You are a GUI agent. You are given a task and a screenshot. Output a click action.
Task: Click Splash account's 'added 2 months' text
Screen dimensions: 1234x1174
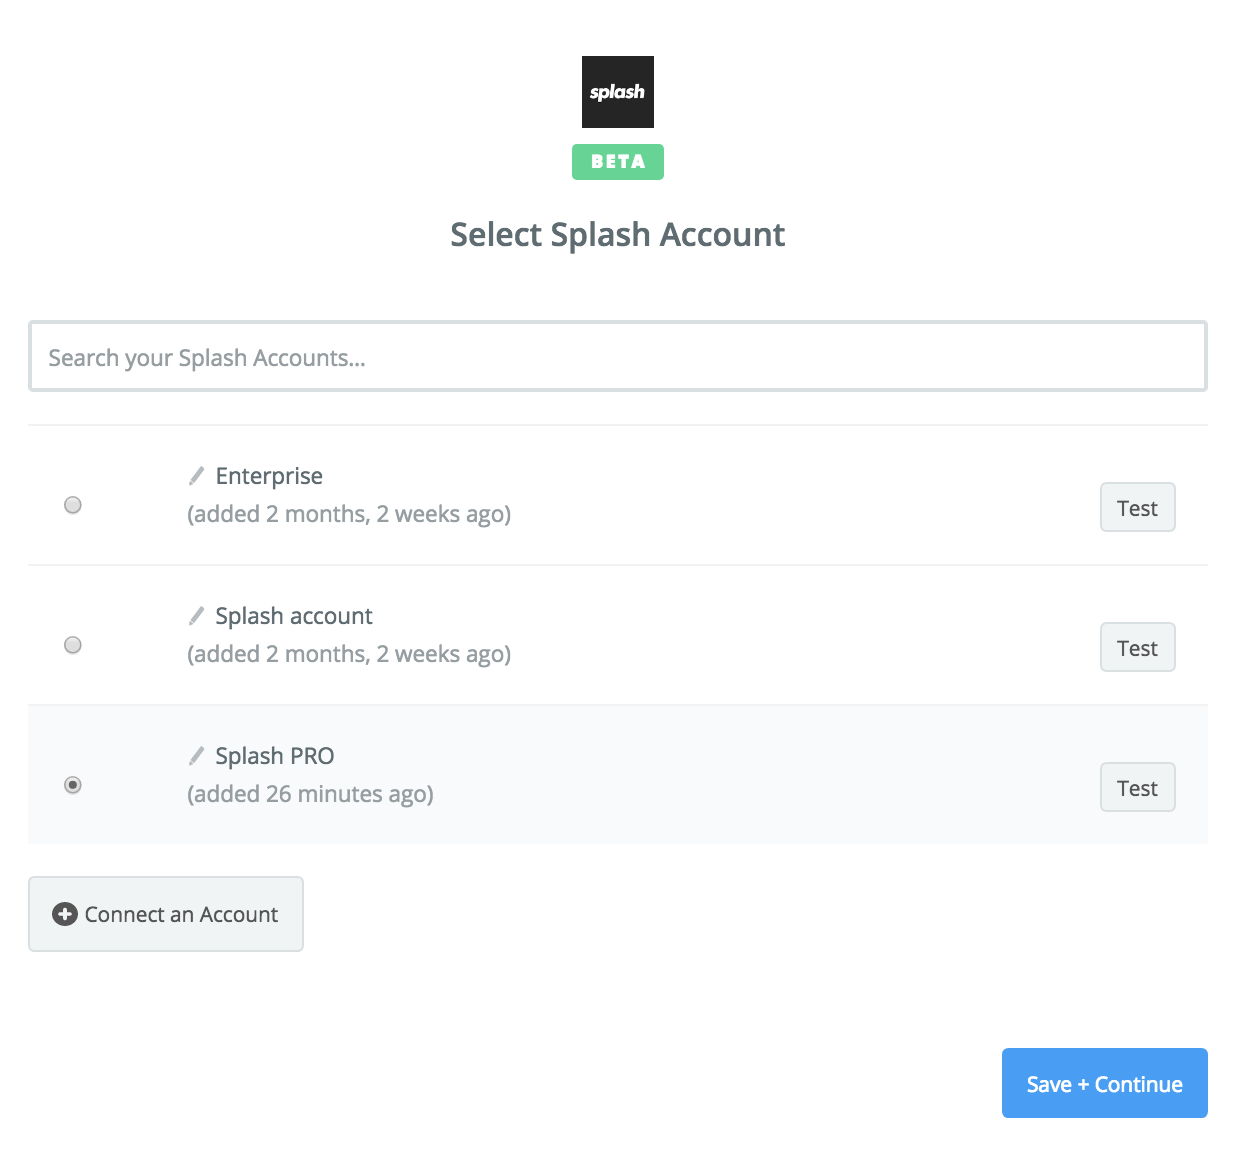click(x=349, y=654)
